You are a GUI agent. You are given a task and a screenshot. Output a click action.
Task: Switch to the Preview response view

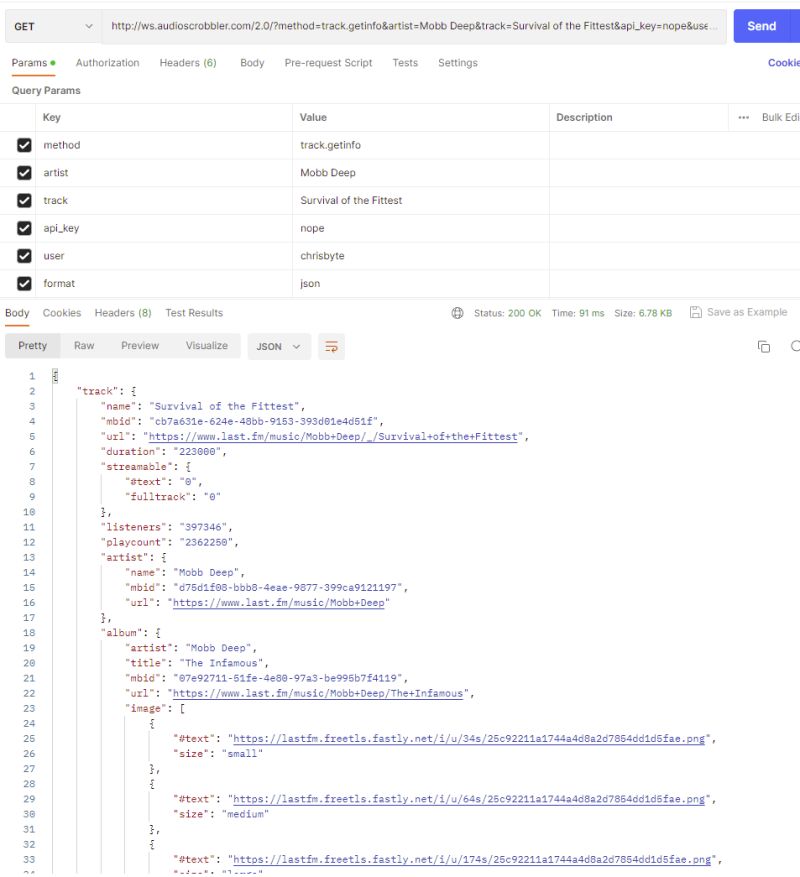pos(139,345)
